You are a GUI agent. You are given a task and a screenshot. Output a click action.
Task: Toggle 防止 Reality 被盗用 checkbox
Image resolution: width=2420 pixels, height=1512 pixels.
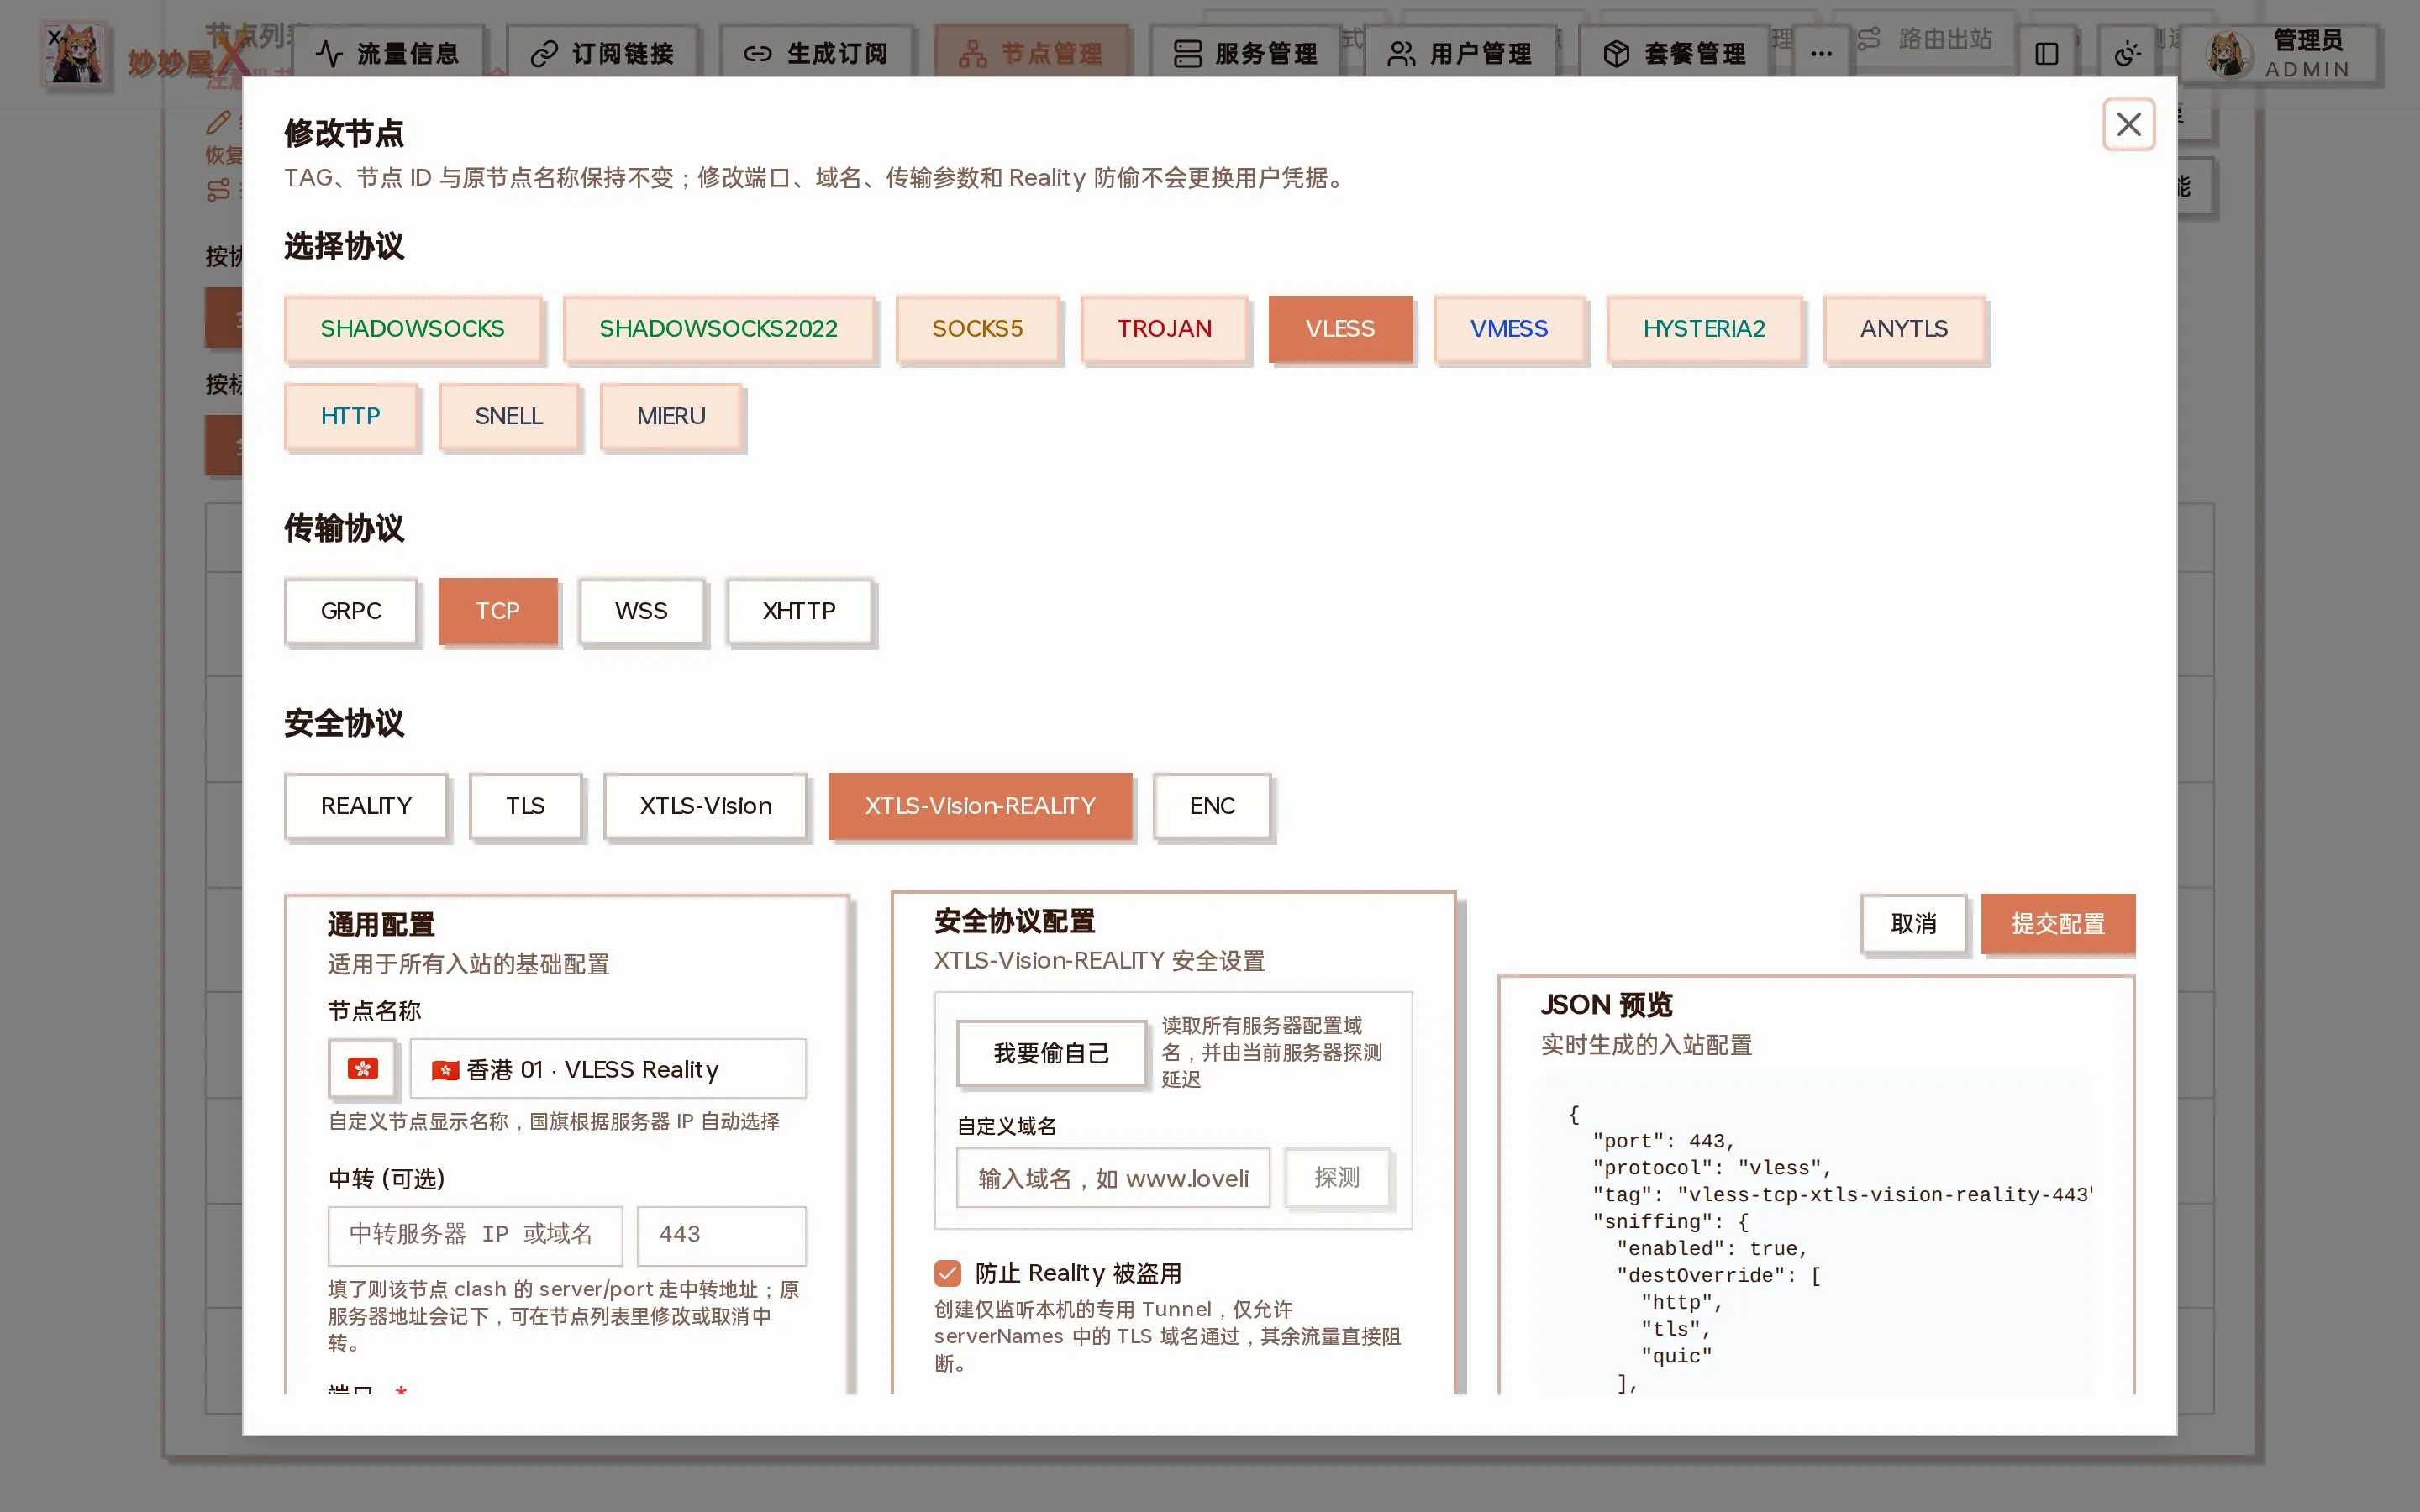[947, 1273]
